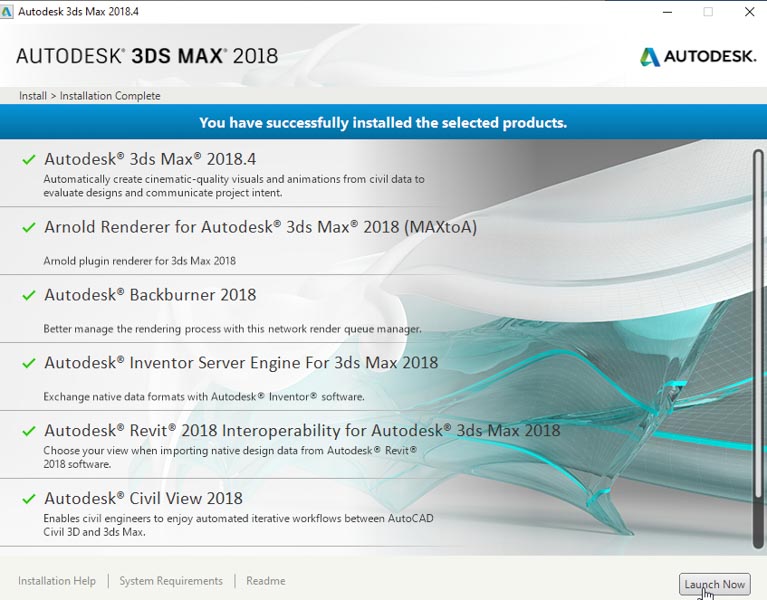The image size is (767, 600).
Task: Click the 'Exchange native data formats' description
Action: pyautogui.click(x=204, y=397)
